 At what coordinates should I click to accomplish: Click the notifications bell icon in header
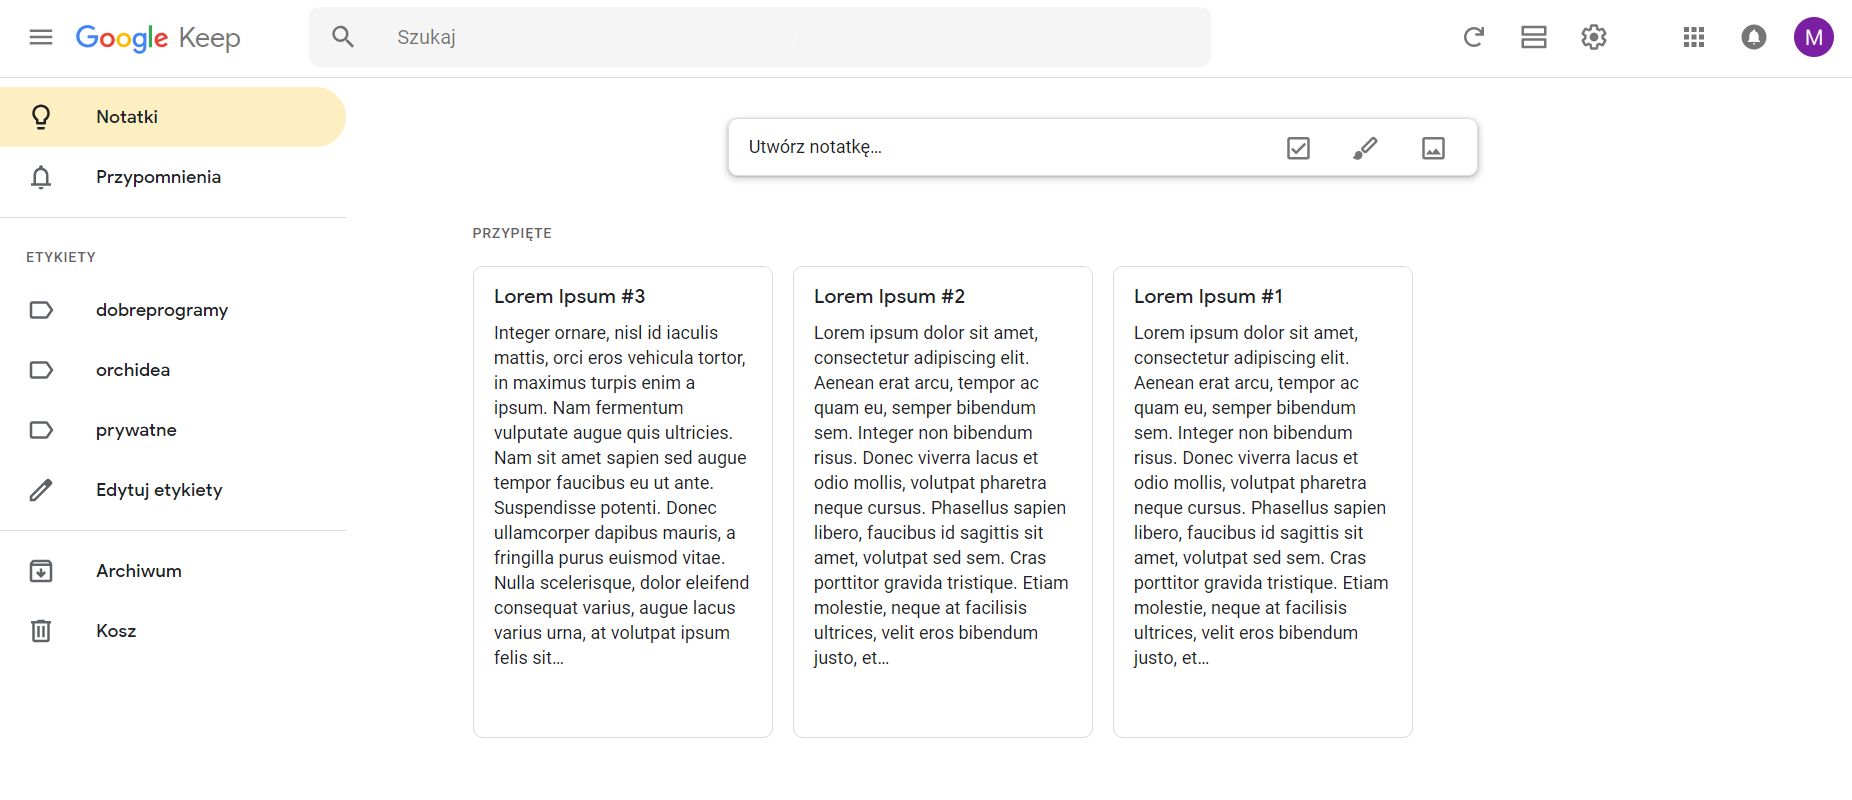point(1753,37)
